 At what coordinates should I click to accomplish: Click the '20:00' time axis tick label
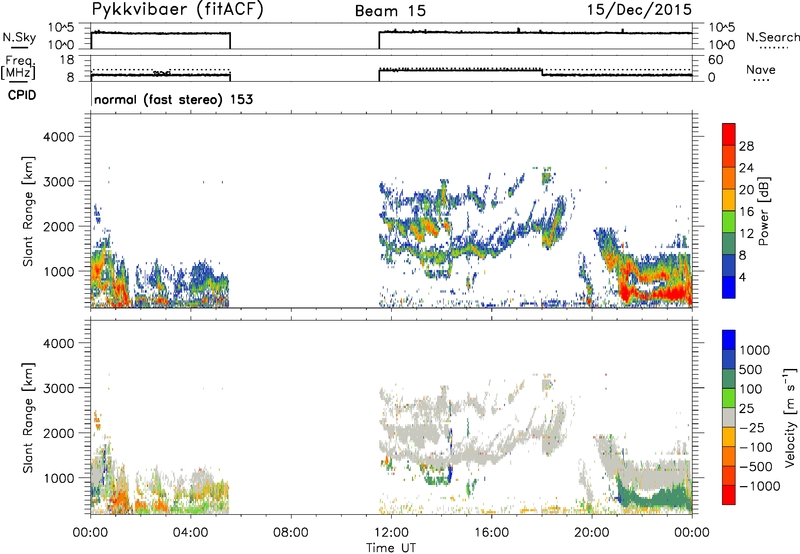(592, 533)
